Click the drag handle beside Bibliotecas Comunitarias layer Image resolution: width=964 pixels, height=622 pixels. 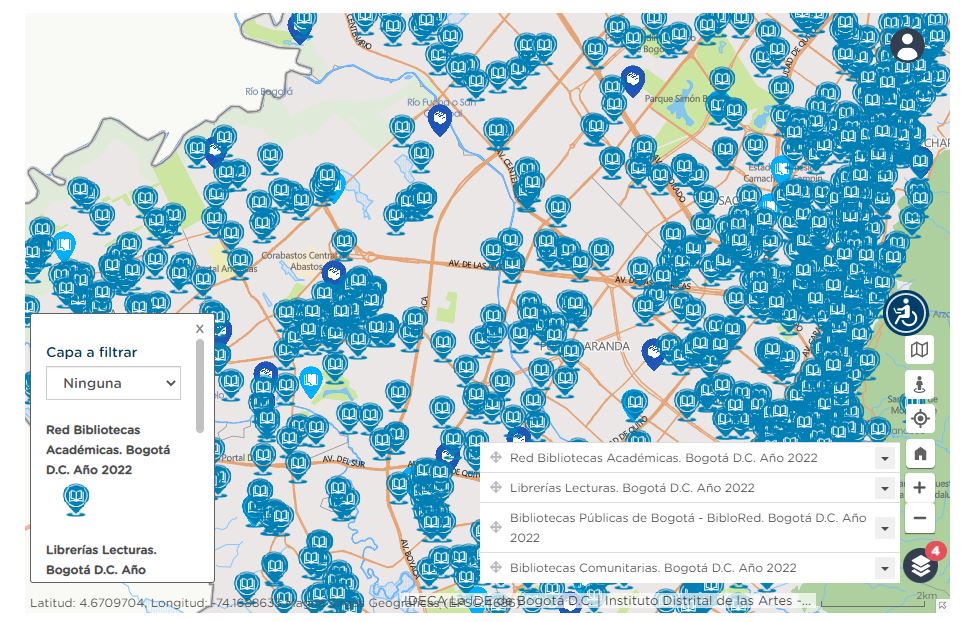click(496, 568)
